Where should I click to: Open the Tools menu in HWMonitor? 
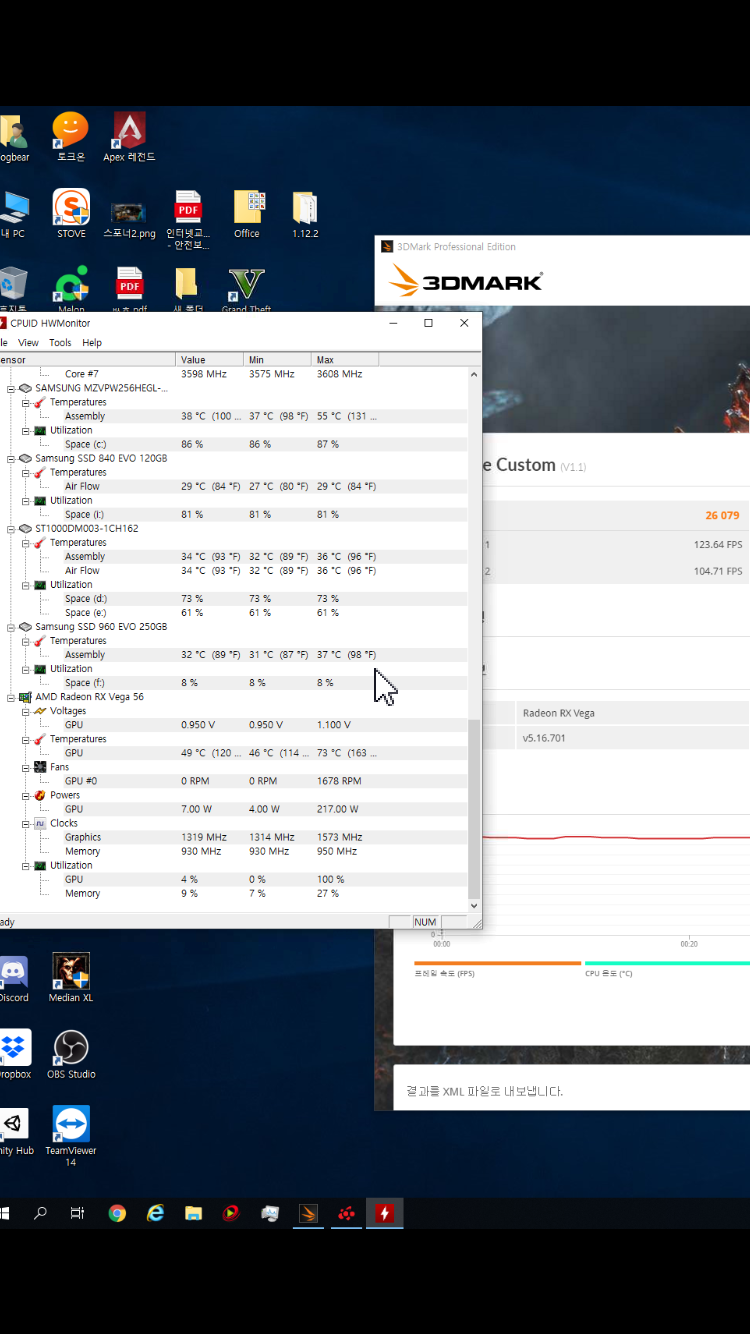pos(60,342)
